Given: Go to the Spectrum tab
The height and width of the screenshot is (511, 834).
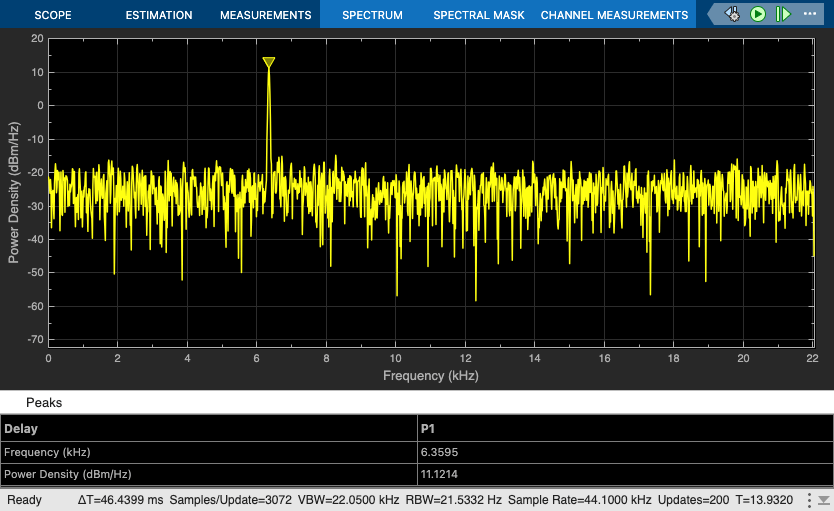Looking at the screenshot, I should tap(372, 15).
